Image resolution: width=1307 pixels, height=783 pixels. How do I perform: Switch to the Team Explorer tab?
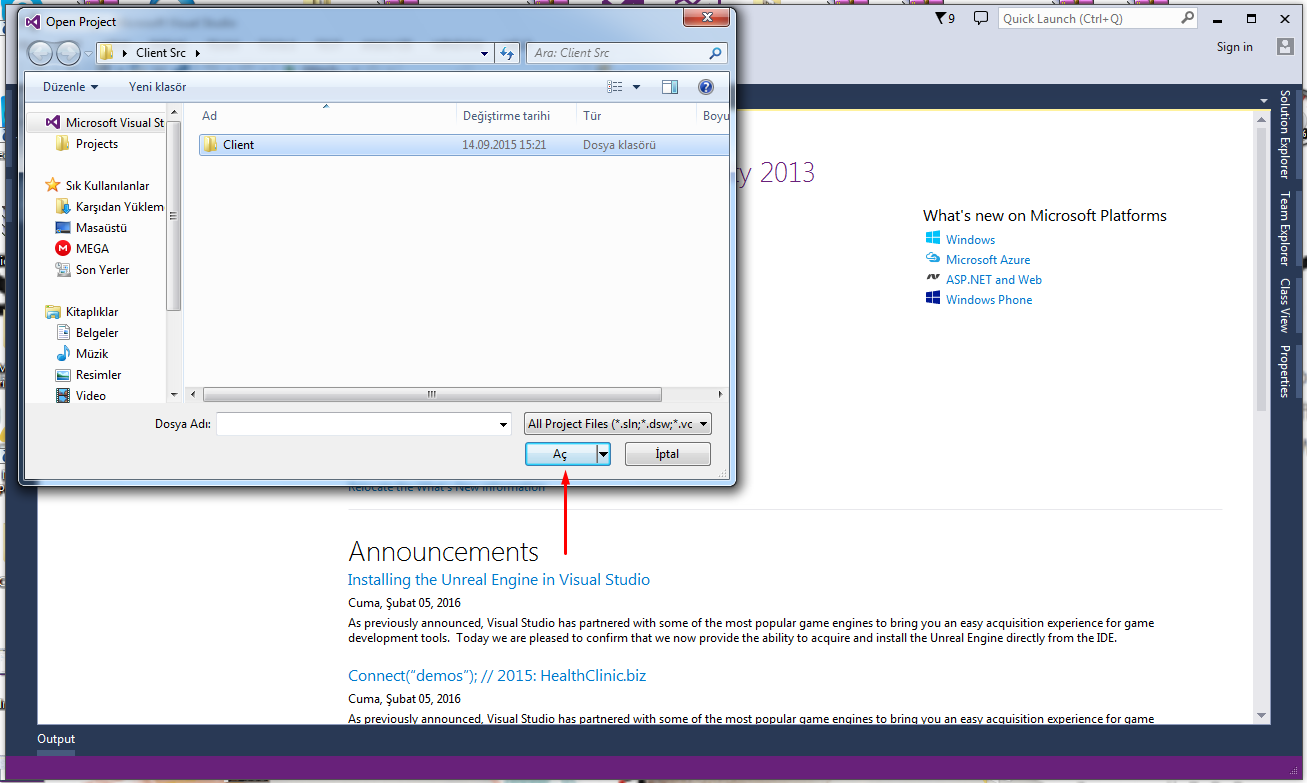1285,229
